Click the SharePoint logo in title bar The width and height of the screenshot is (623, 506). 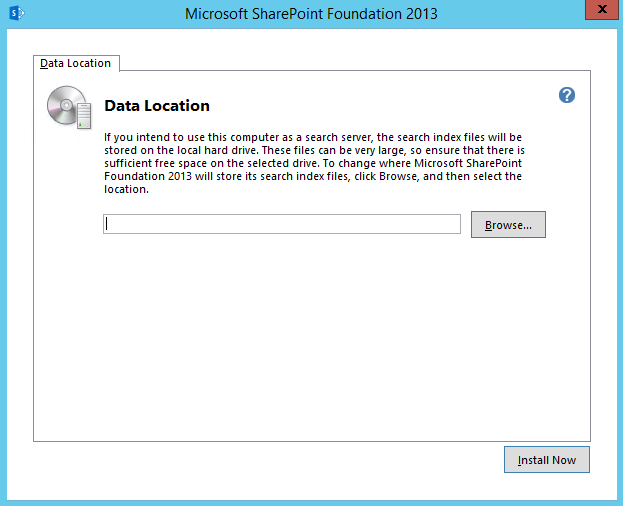point(17,13)
